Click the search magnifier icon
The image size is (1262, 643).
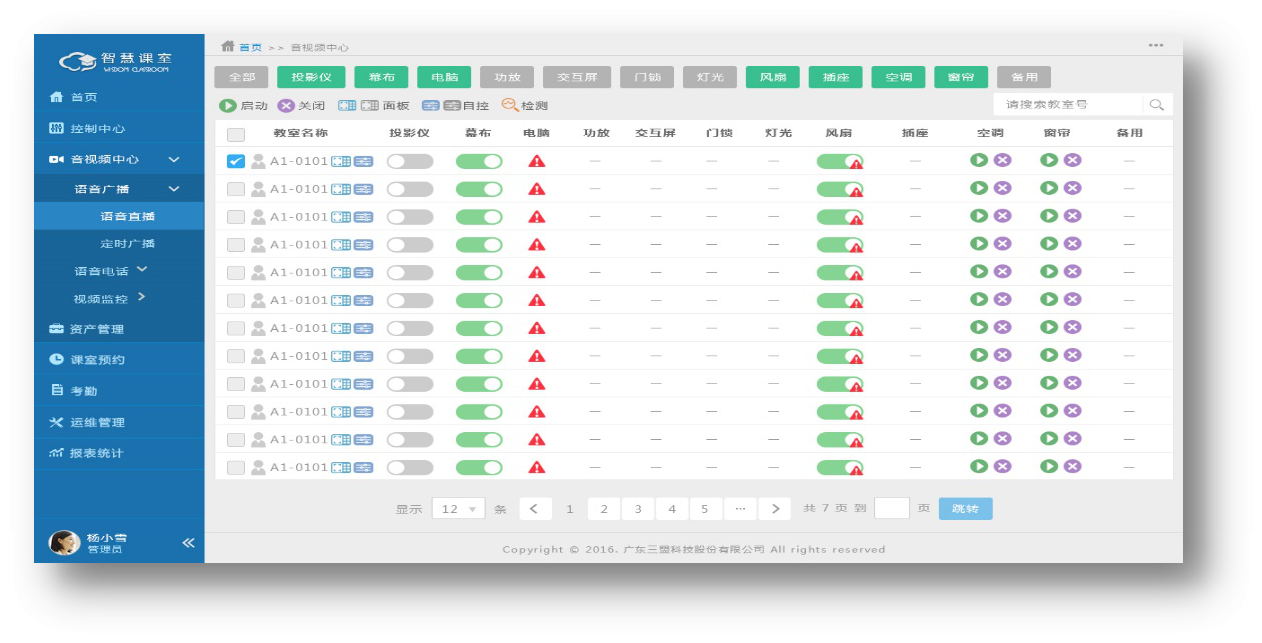(x=1157, y=105)
